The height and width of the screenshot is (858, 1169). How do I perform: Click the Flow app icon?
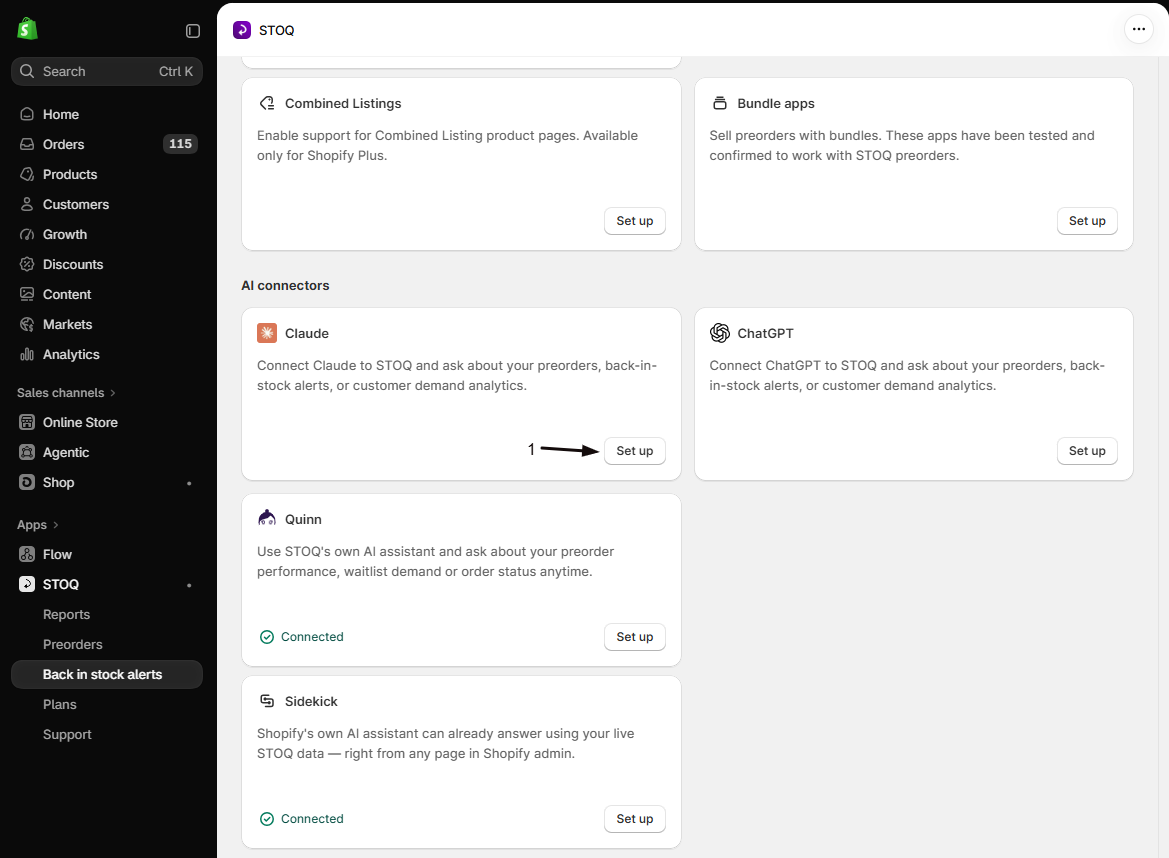[27, 554]
